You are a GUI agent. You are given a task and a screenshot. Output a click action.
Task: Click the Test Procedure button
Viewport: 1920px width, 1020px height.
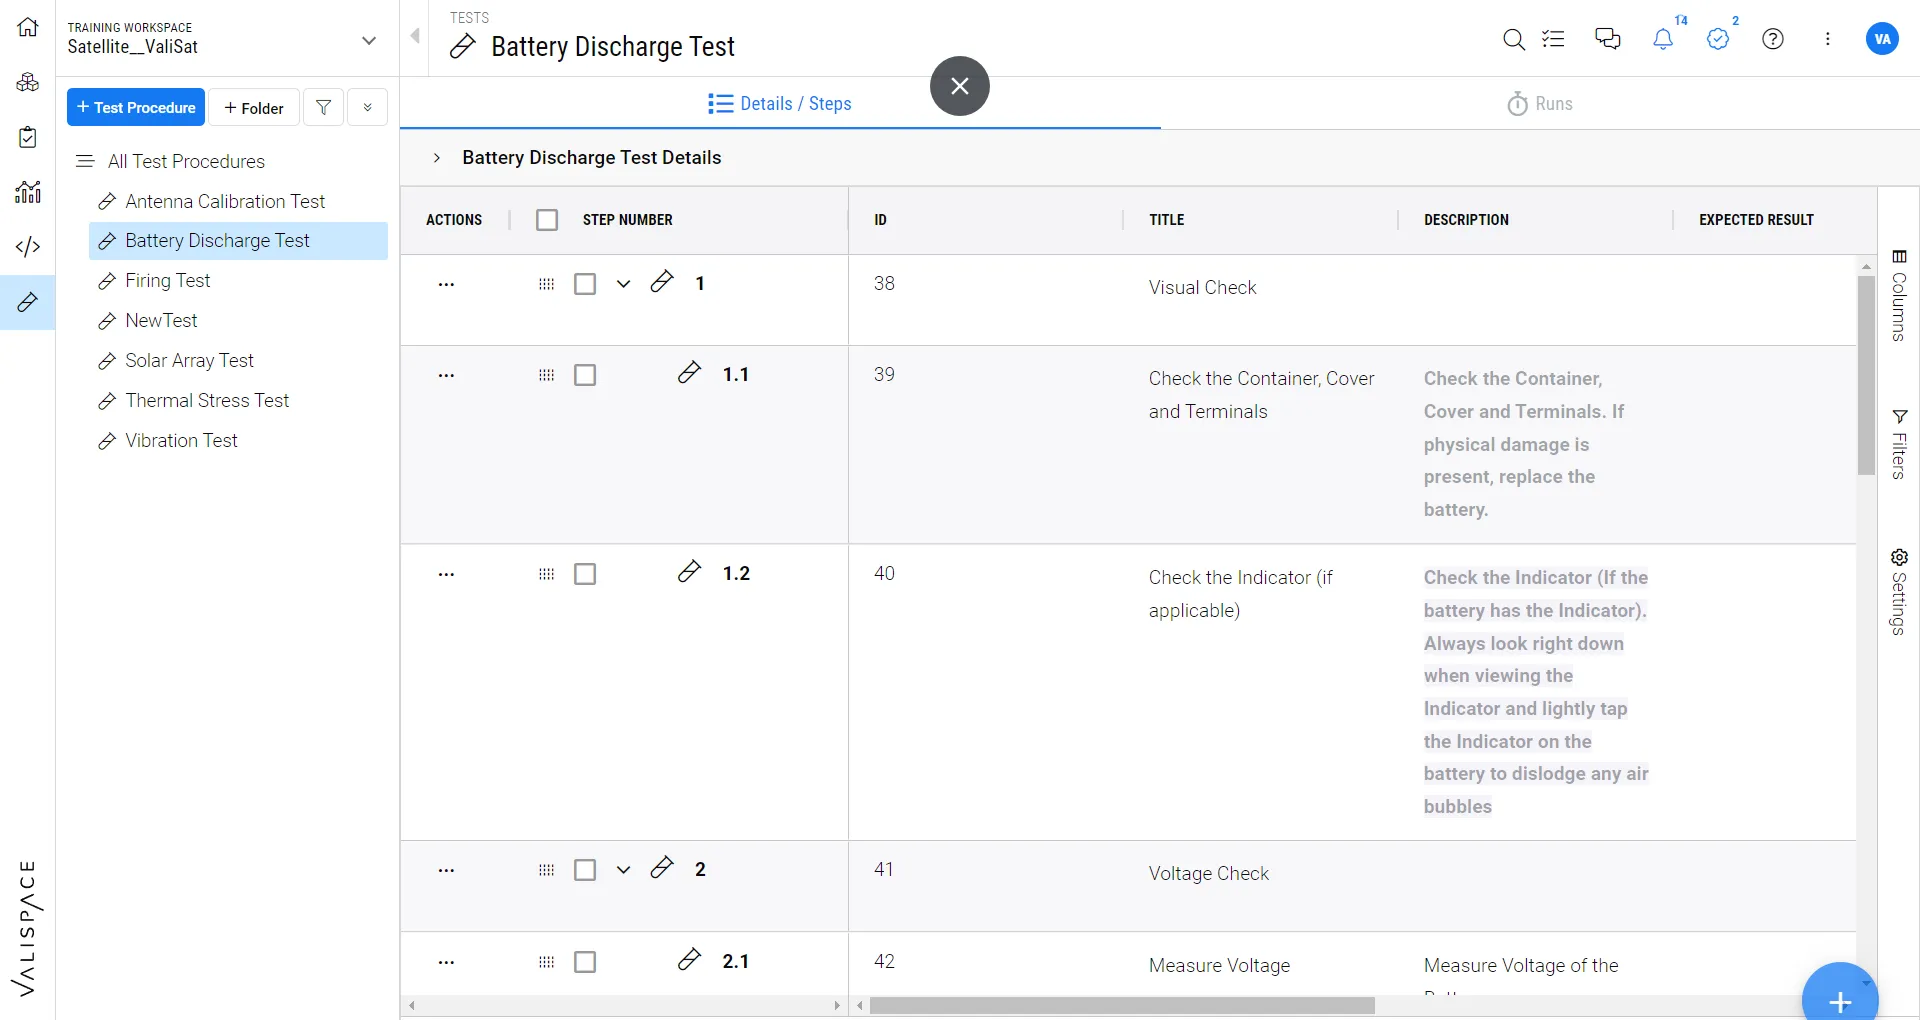tap(136, 107)
